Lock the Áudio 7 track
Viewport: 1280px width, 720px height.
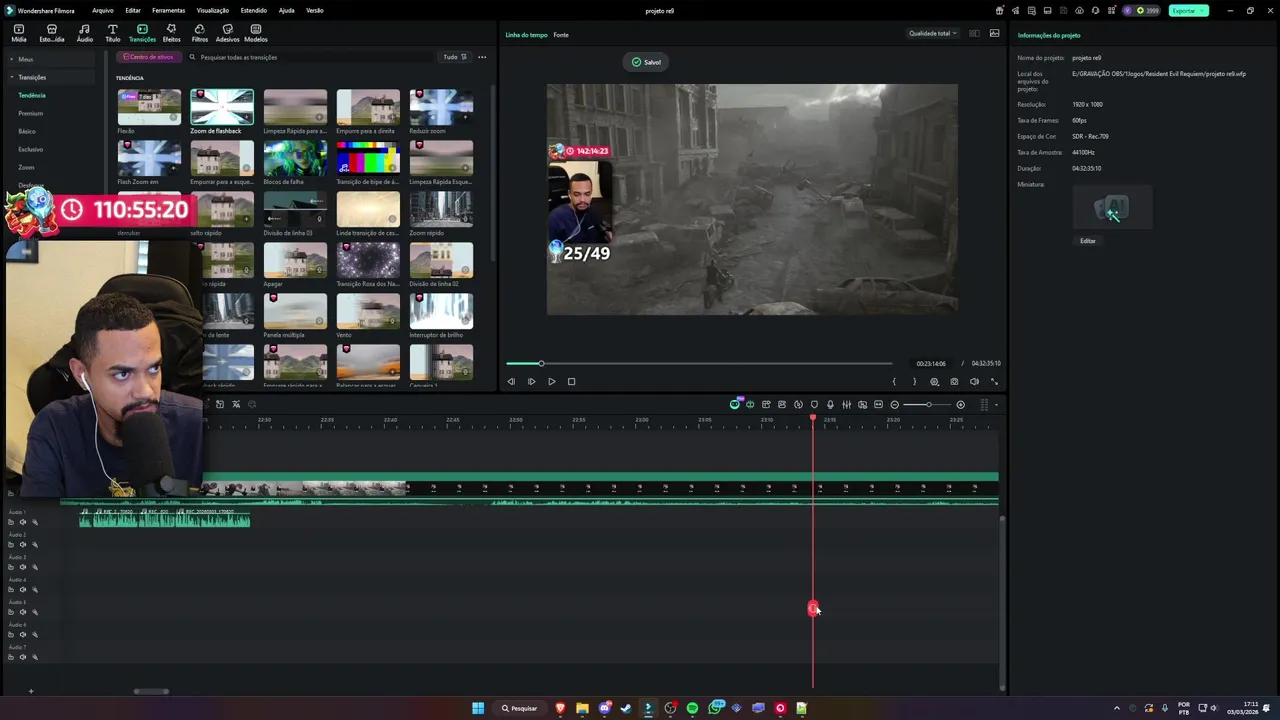pyautogui.click(x=11, y=657)
